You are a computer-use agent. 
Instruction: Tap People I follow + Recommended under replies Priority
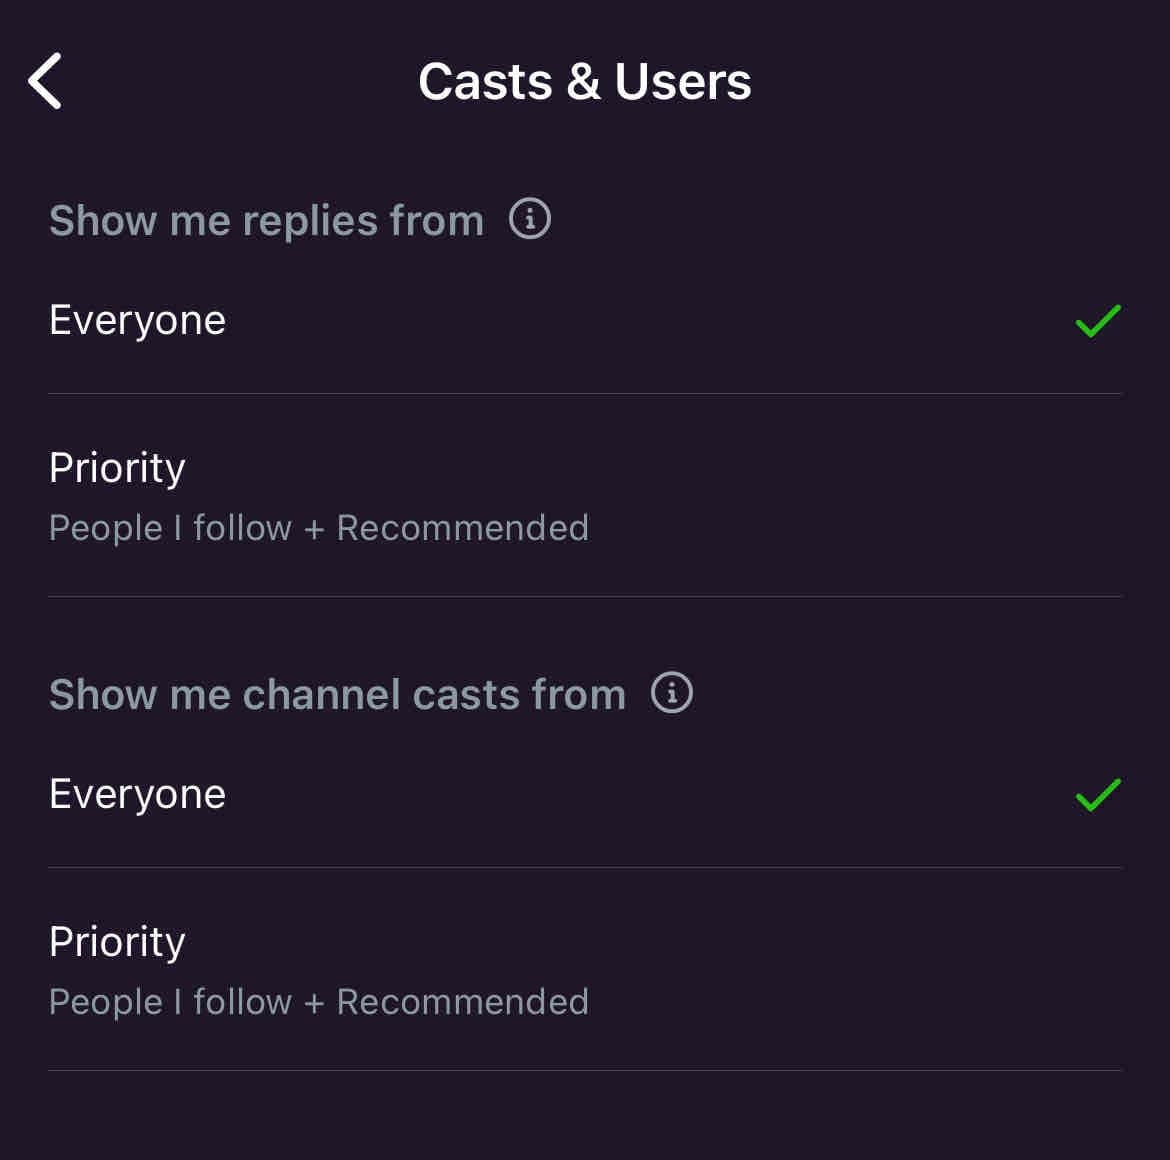319,528
